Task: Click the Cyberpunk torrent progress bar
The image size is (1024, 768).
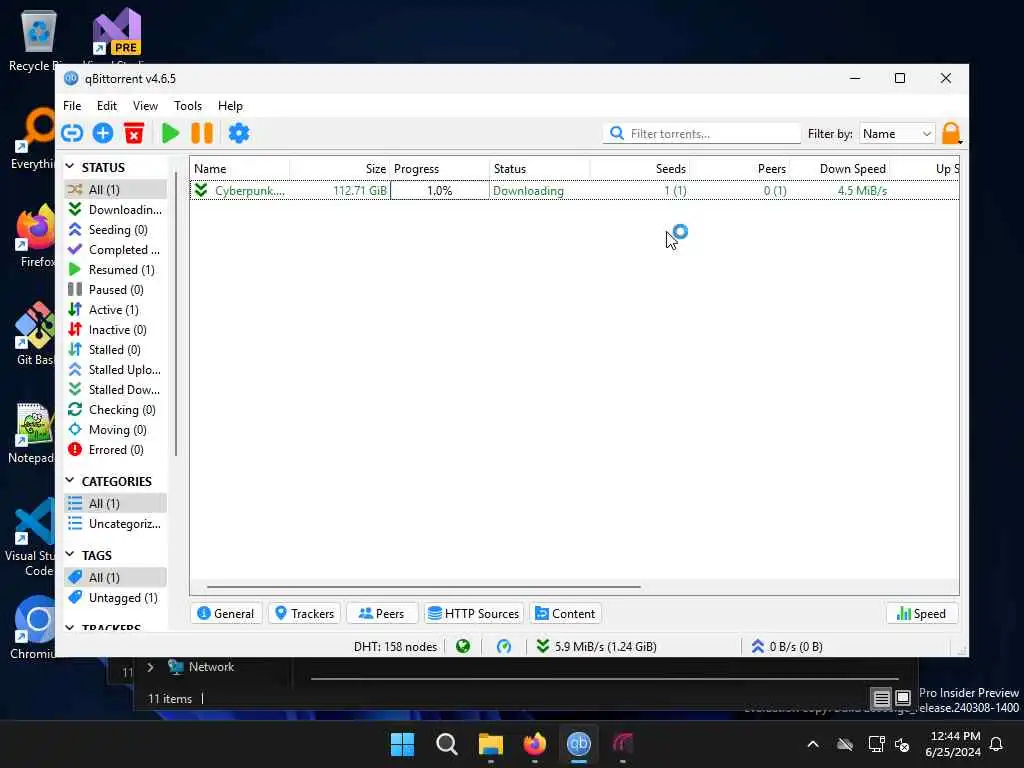Action: (440, 191)
